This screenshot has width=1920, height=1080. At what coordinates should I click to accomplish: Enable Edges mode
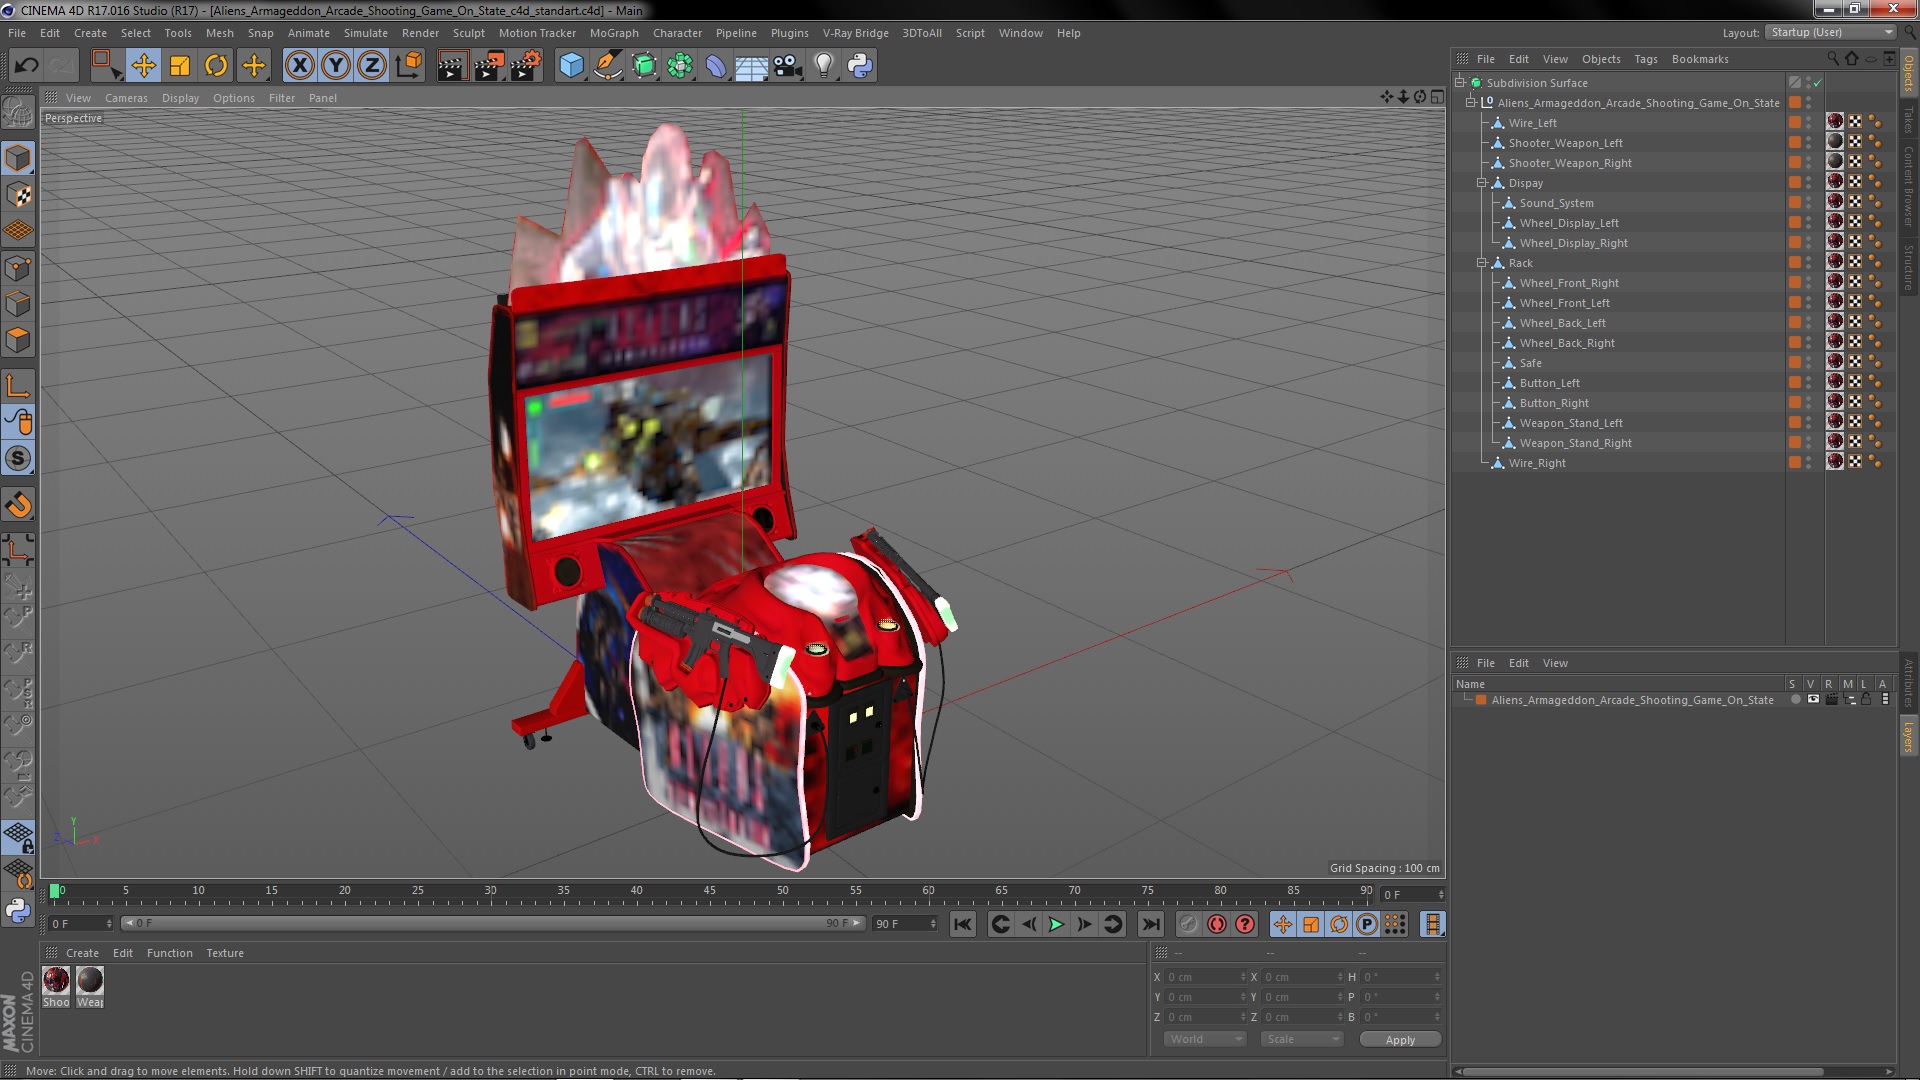(18, 304)
